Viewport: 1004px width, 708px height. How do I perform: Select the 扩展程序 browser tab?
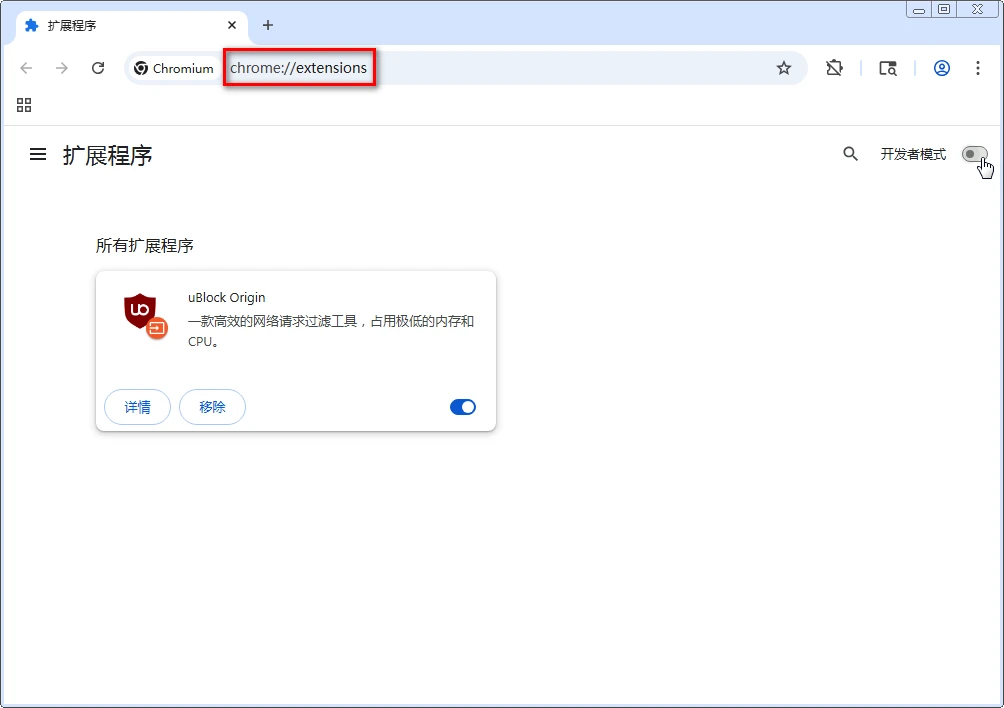point(130,25)
